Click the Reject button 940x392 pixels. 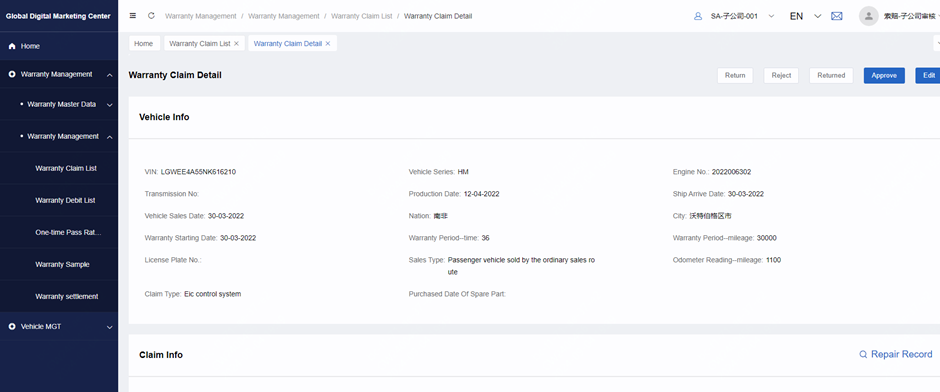coord(781,76)
